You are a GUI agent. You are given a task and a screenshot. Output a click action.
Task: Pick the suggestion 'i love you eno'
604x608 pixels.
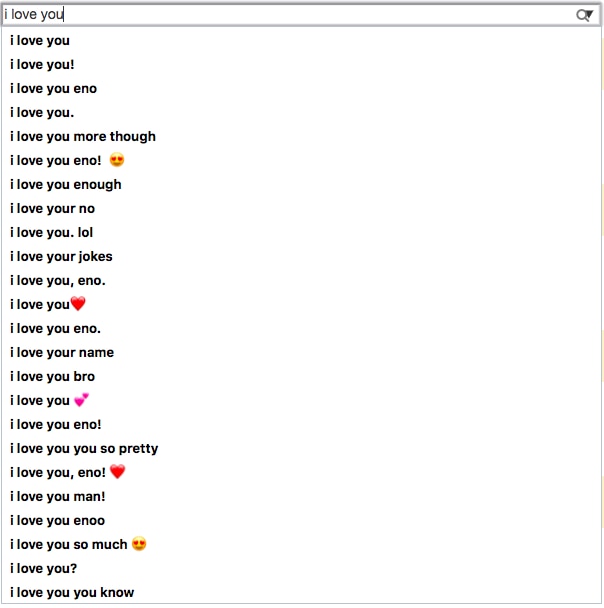[x=302, y=88]
